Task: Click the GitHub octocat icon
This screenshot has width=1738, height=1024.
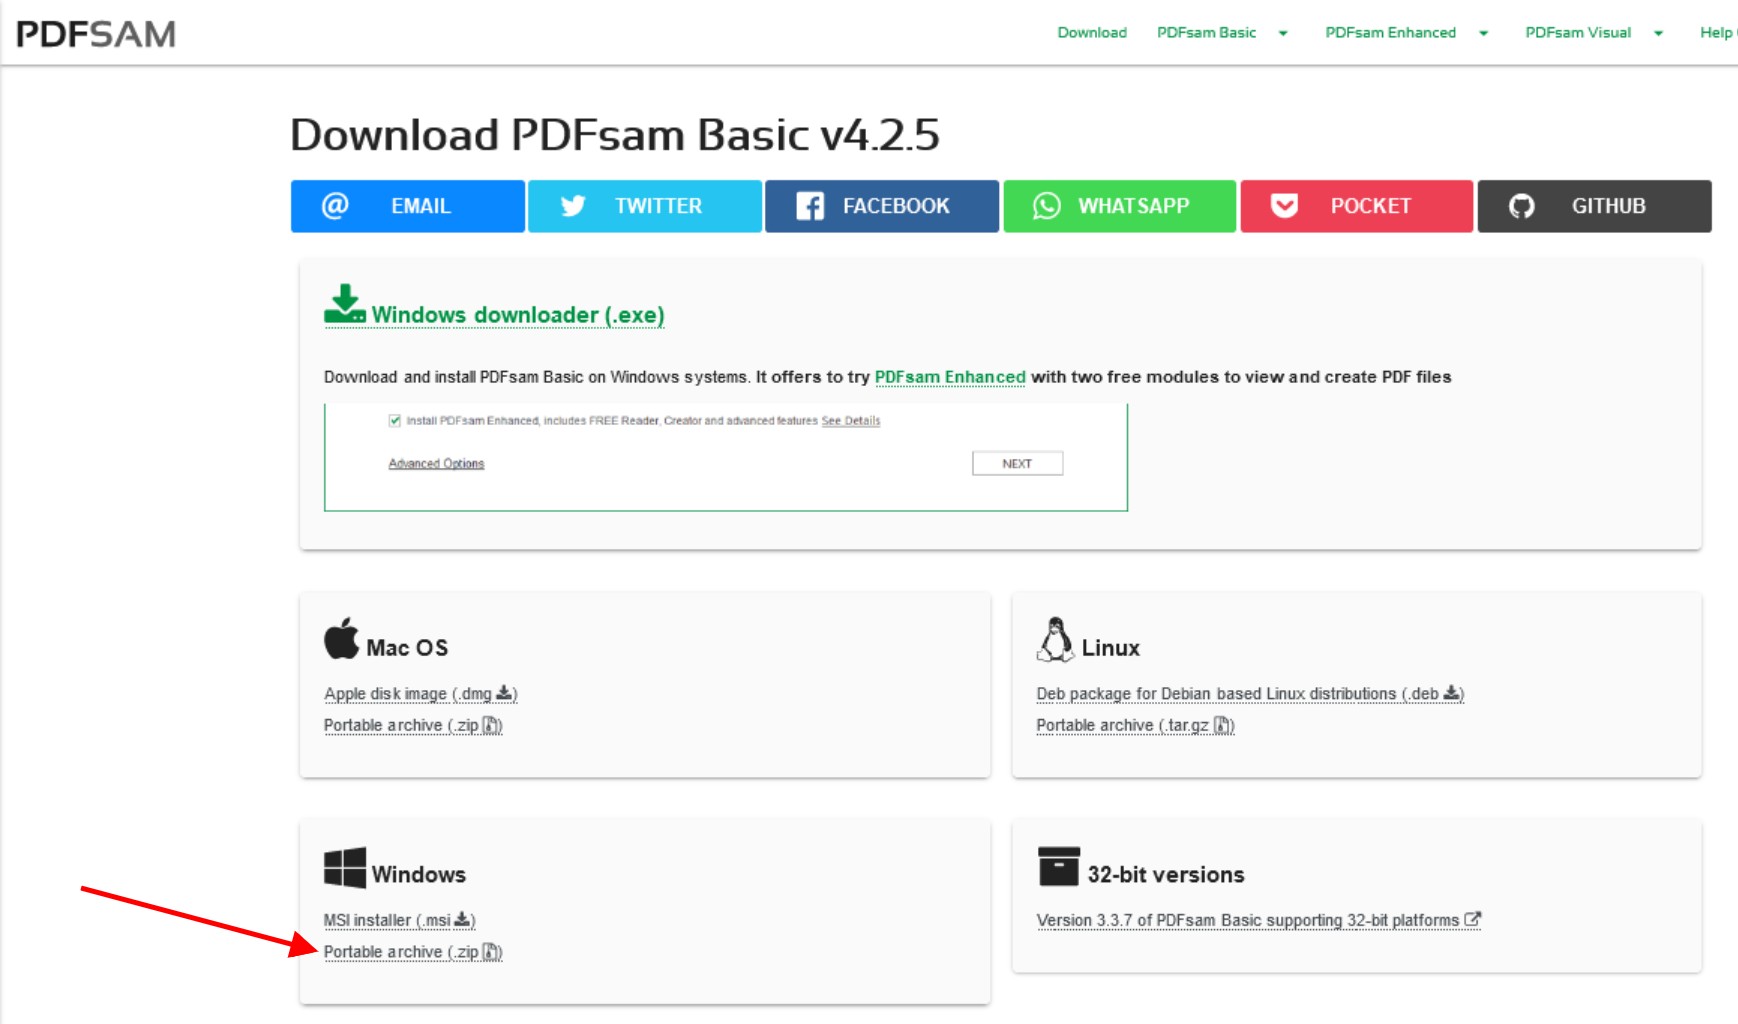Action: 1522,206
